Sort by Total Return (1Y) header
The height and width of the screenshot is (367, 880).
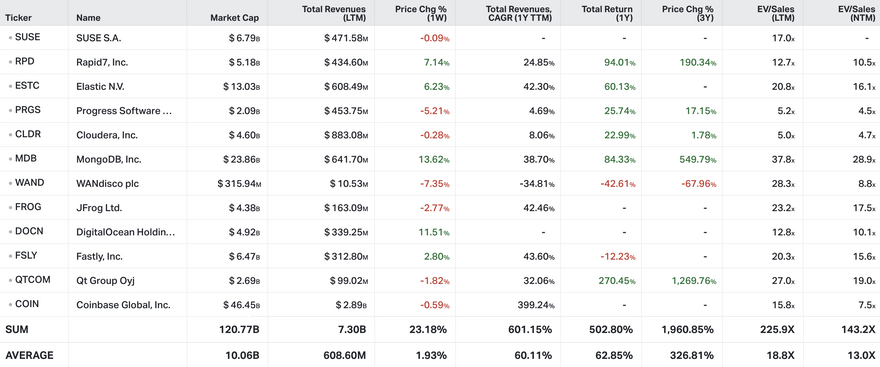[x=607, y=13]
